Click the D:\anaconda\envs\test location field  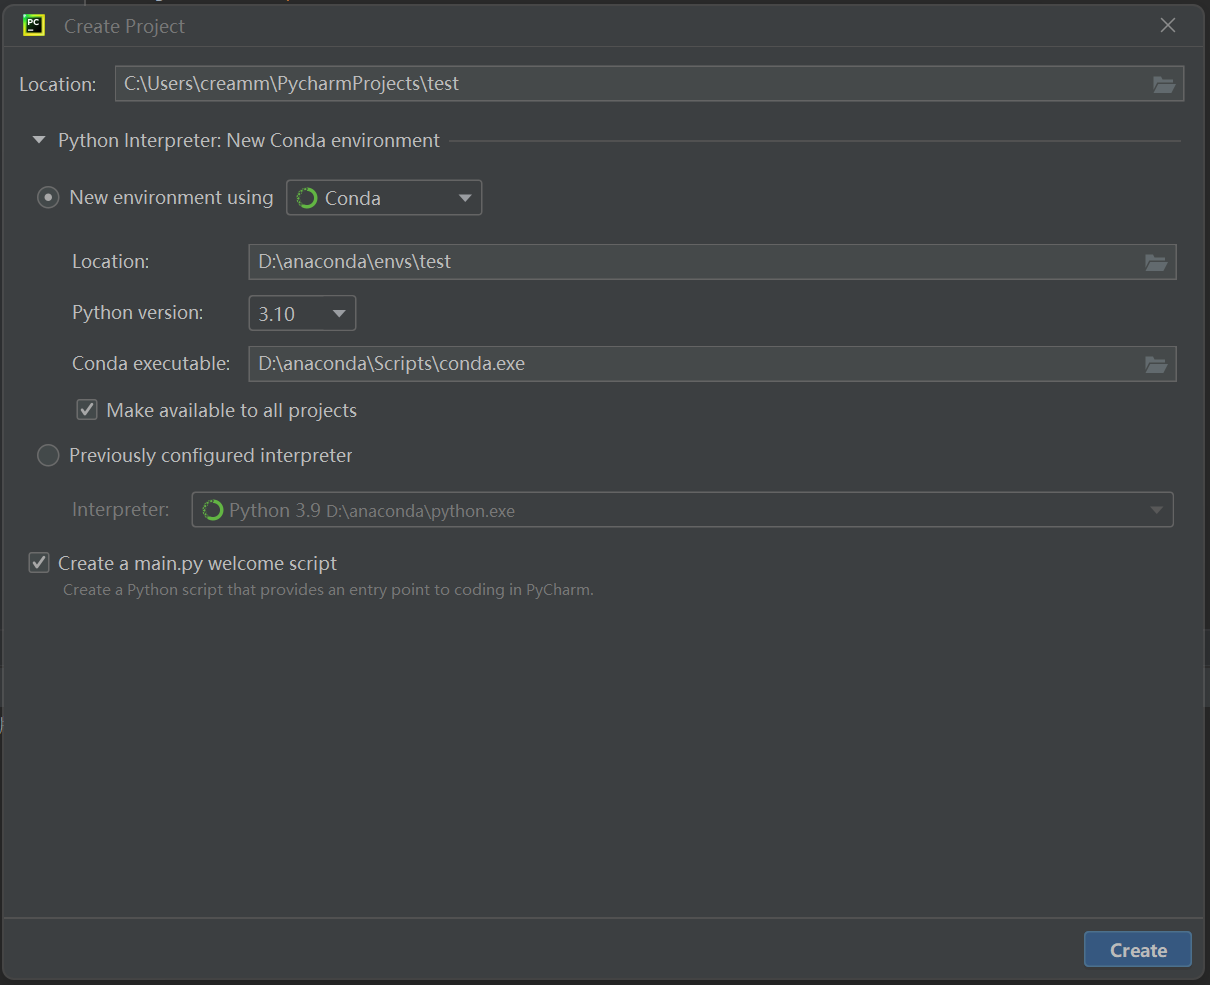point(690,263)
